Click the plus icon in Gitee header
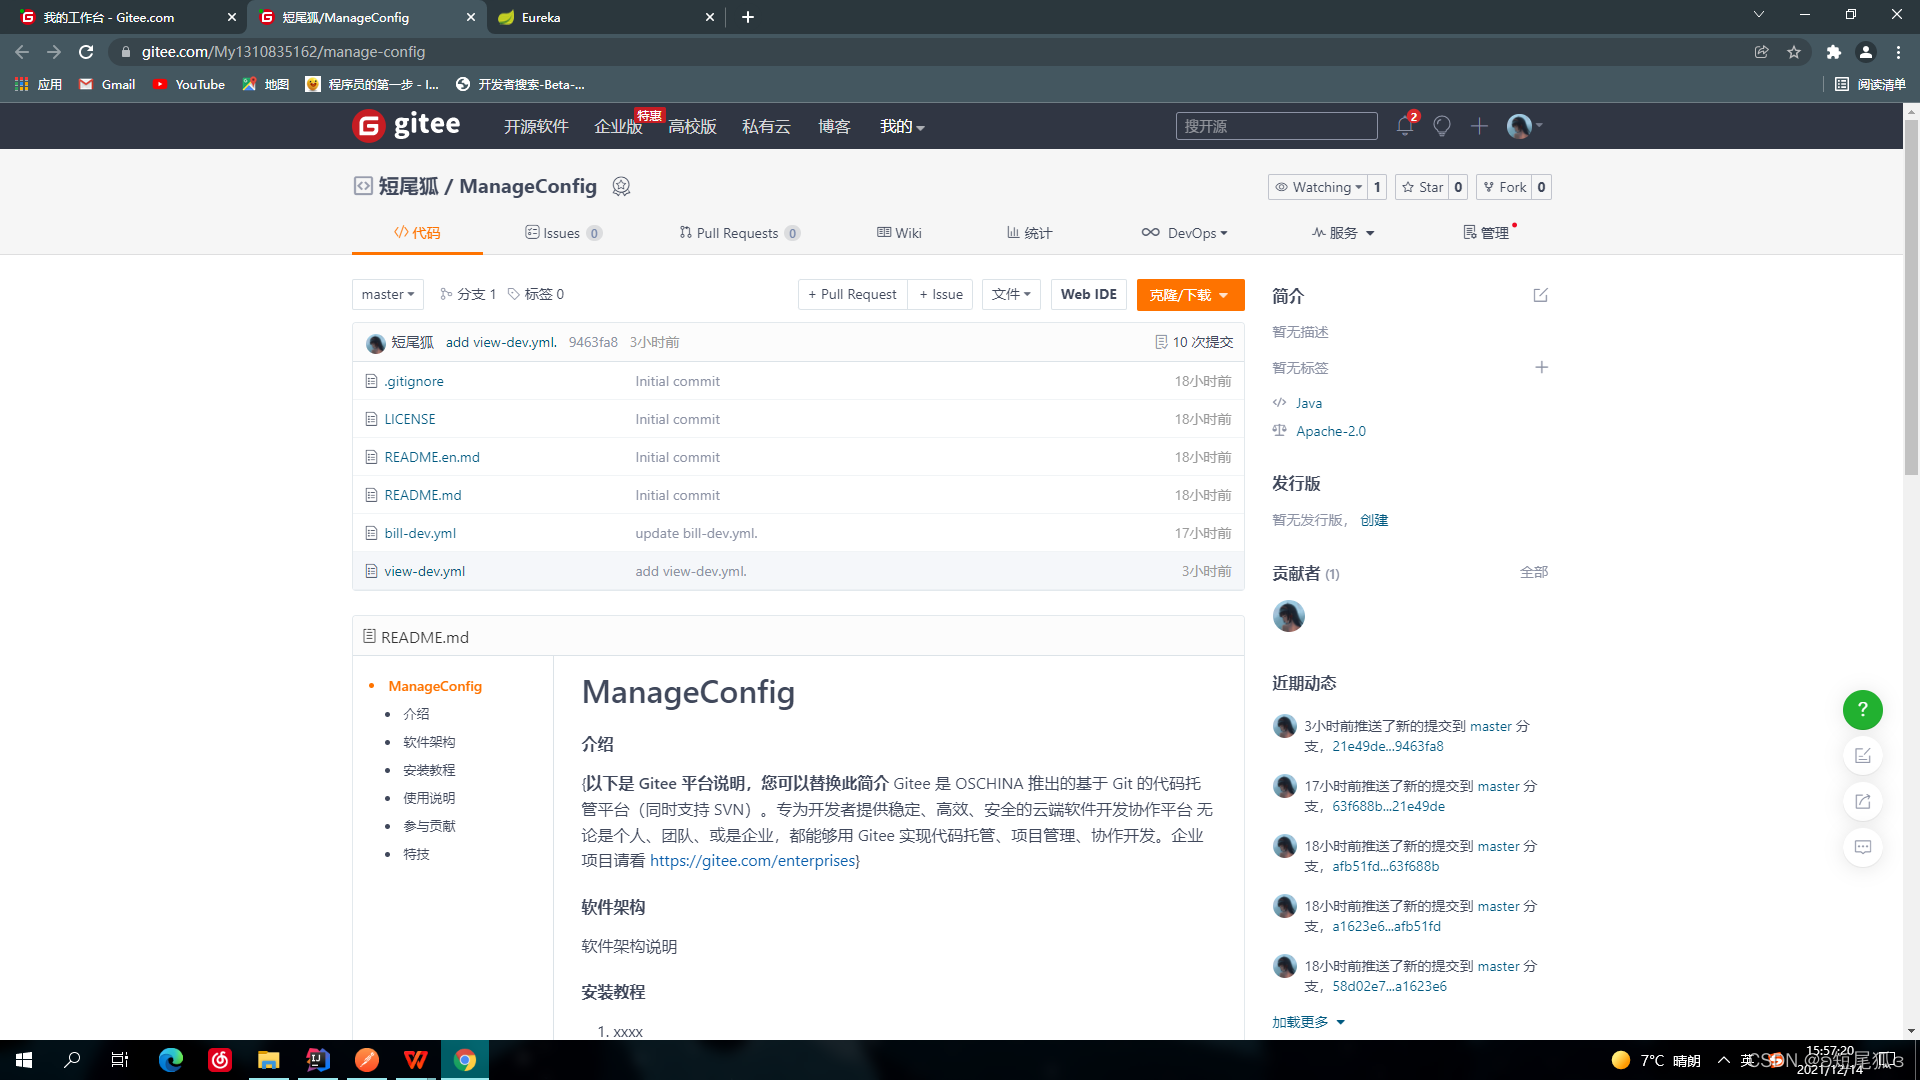The width and height of the screenshot is (1920, 1080). [x=1479, y=126]
